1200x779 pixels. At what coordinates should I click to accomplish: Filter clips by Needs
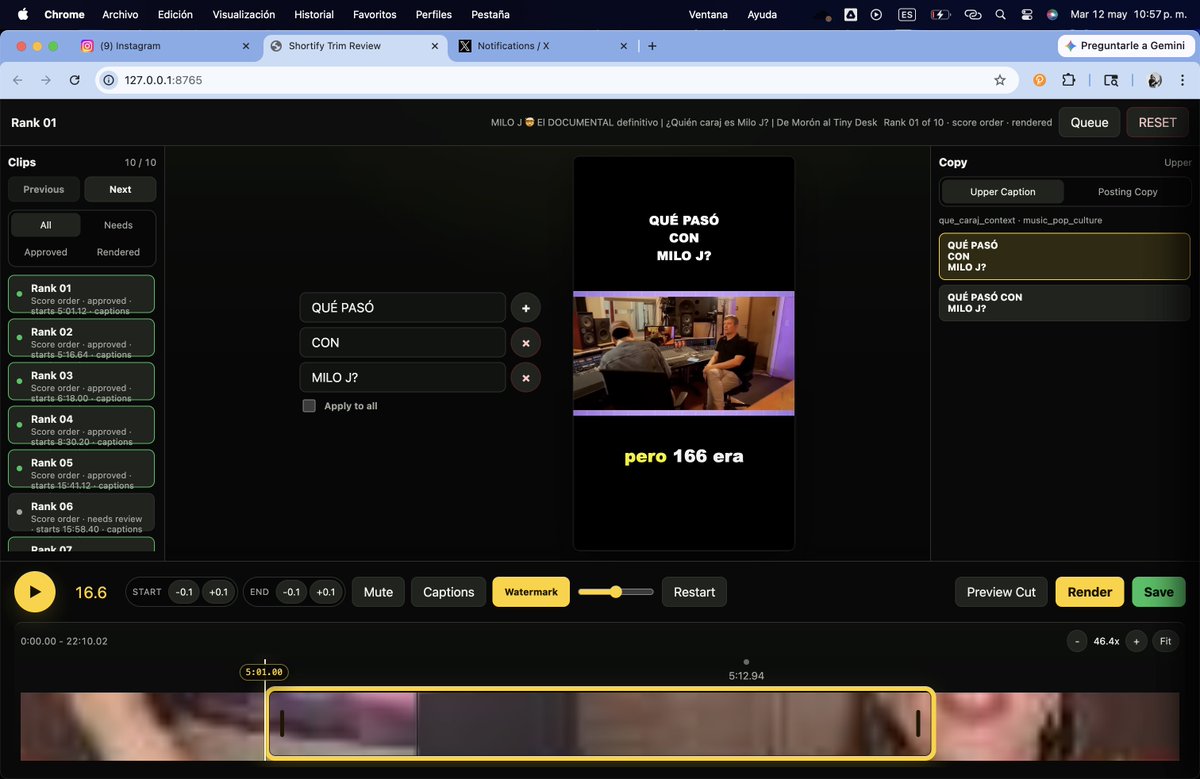(118, 225)
